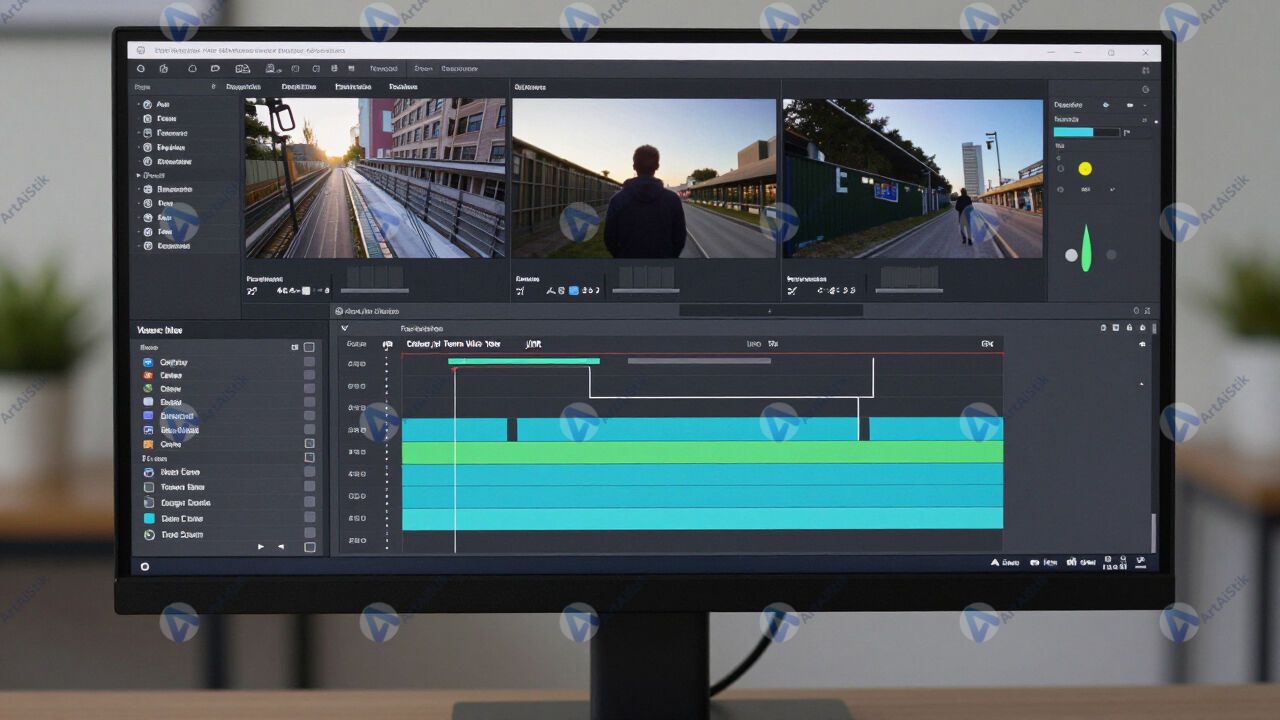Click the cyan level bar in the right panel
This screenshot has width=1280, height=720.
[x=1073, y=132]
